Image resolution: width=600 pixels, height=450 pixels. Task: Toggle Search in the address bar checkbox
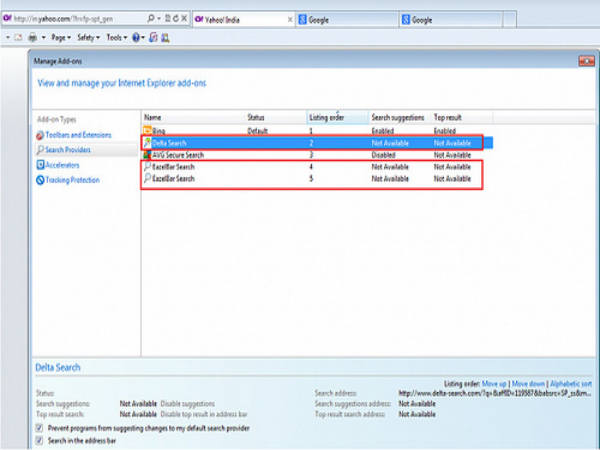tap(39, 441)
